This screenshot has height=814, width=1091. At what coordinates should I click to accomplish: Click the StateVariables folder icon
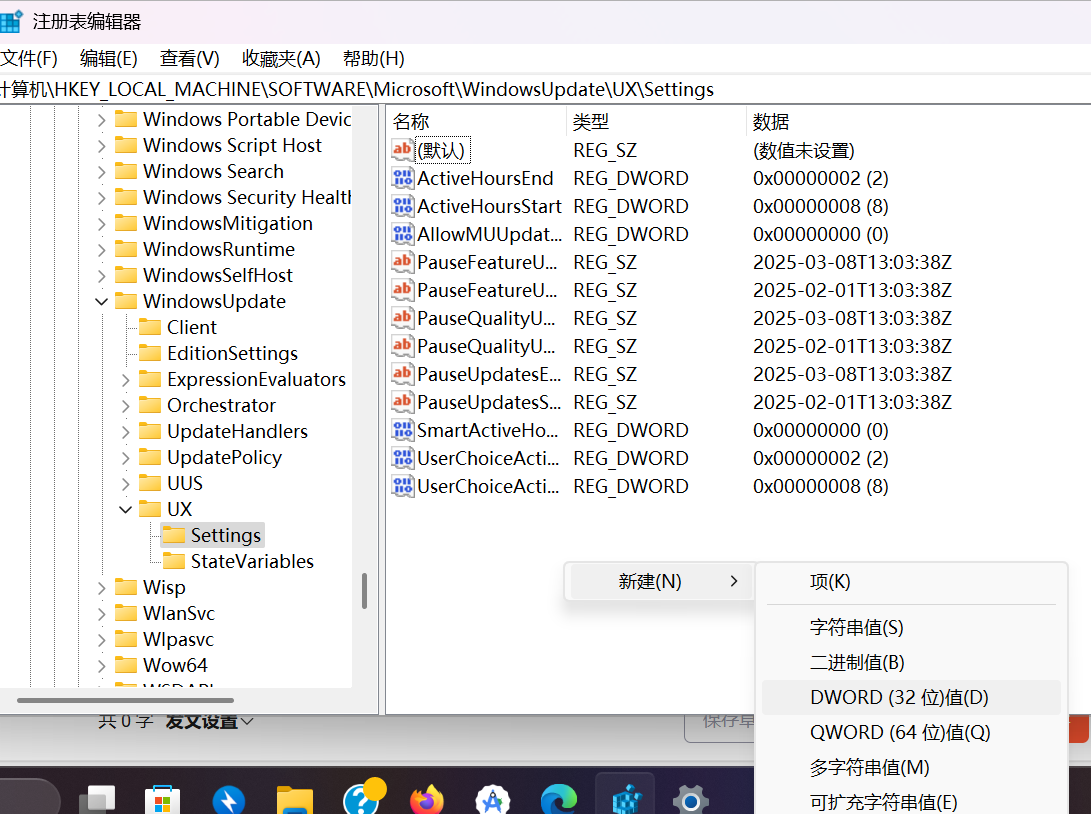pyautogui.click(x=174, y=561)
